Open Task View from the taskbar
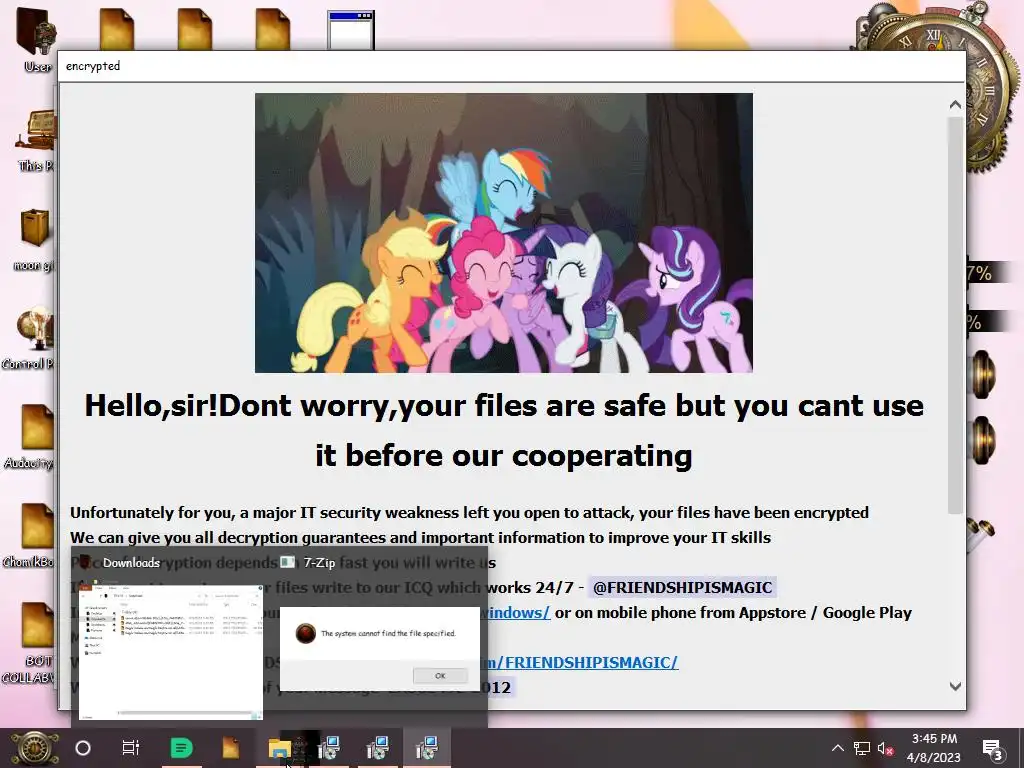Screen dimensions: 1024x768 point(131,748)
